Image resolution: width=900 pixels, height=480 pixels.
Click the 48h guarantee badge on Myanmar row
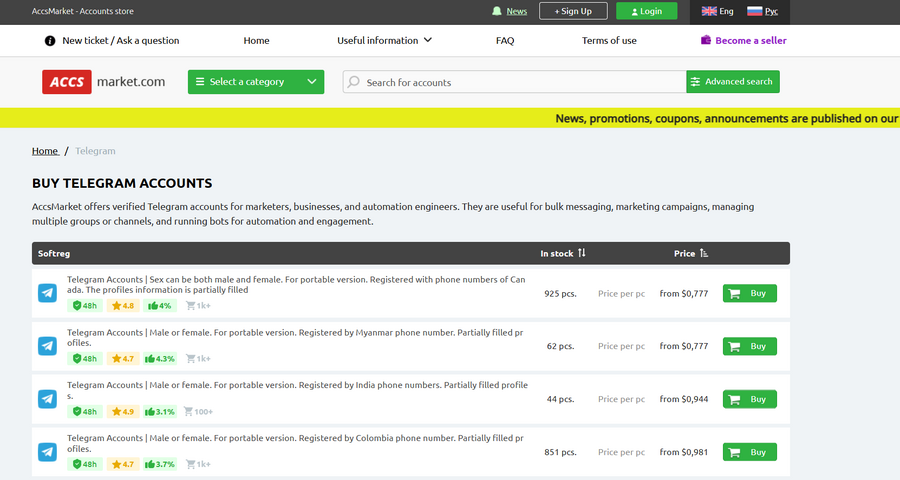85,358
